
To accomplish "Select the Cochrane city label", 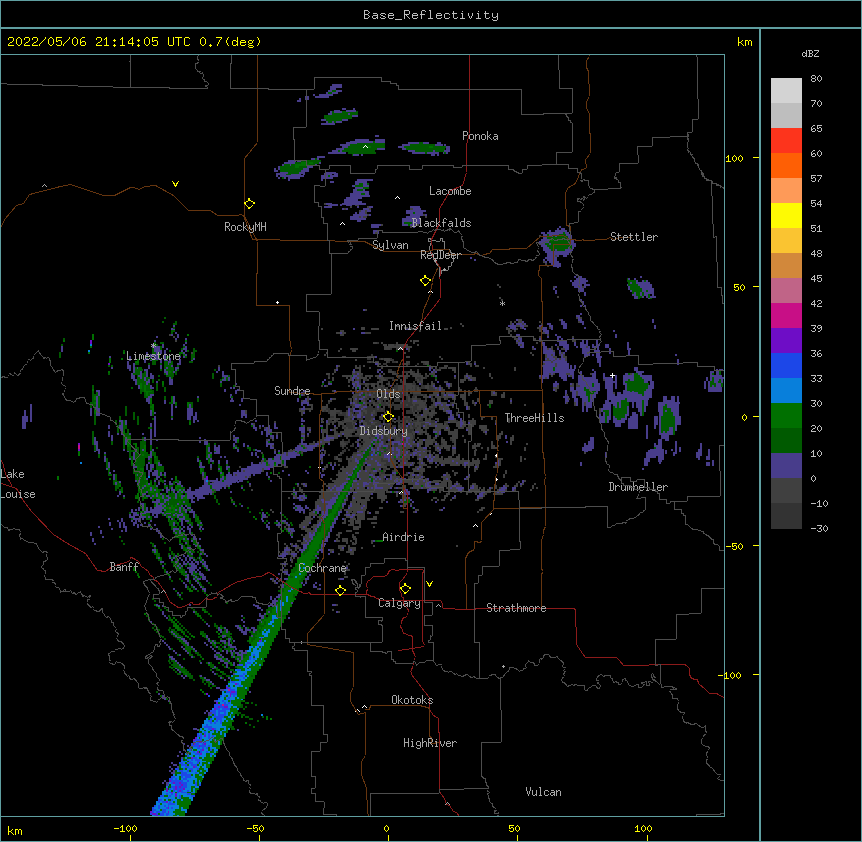I will pyautogui.click(x=323, y=568).
